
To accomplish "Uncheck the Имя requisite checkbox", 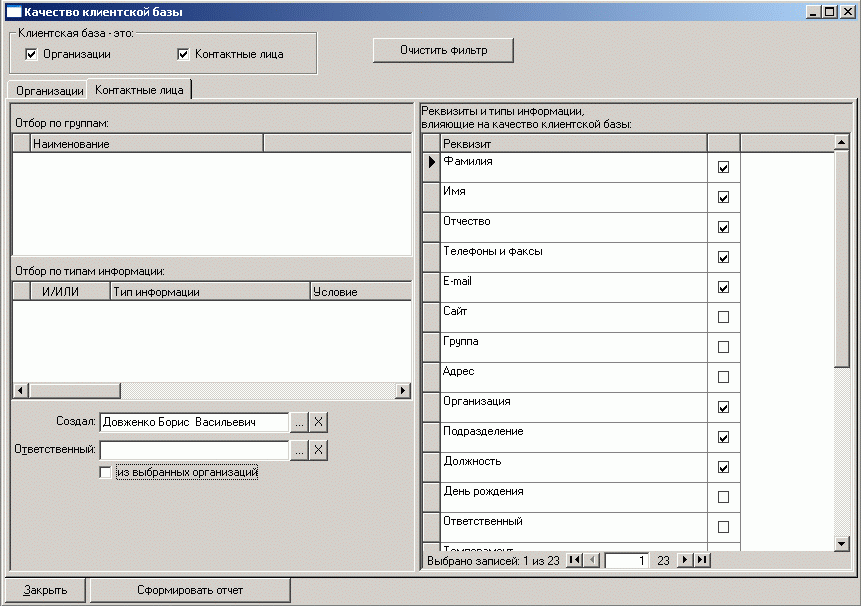I will tap(723, 197).
